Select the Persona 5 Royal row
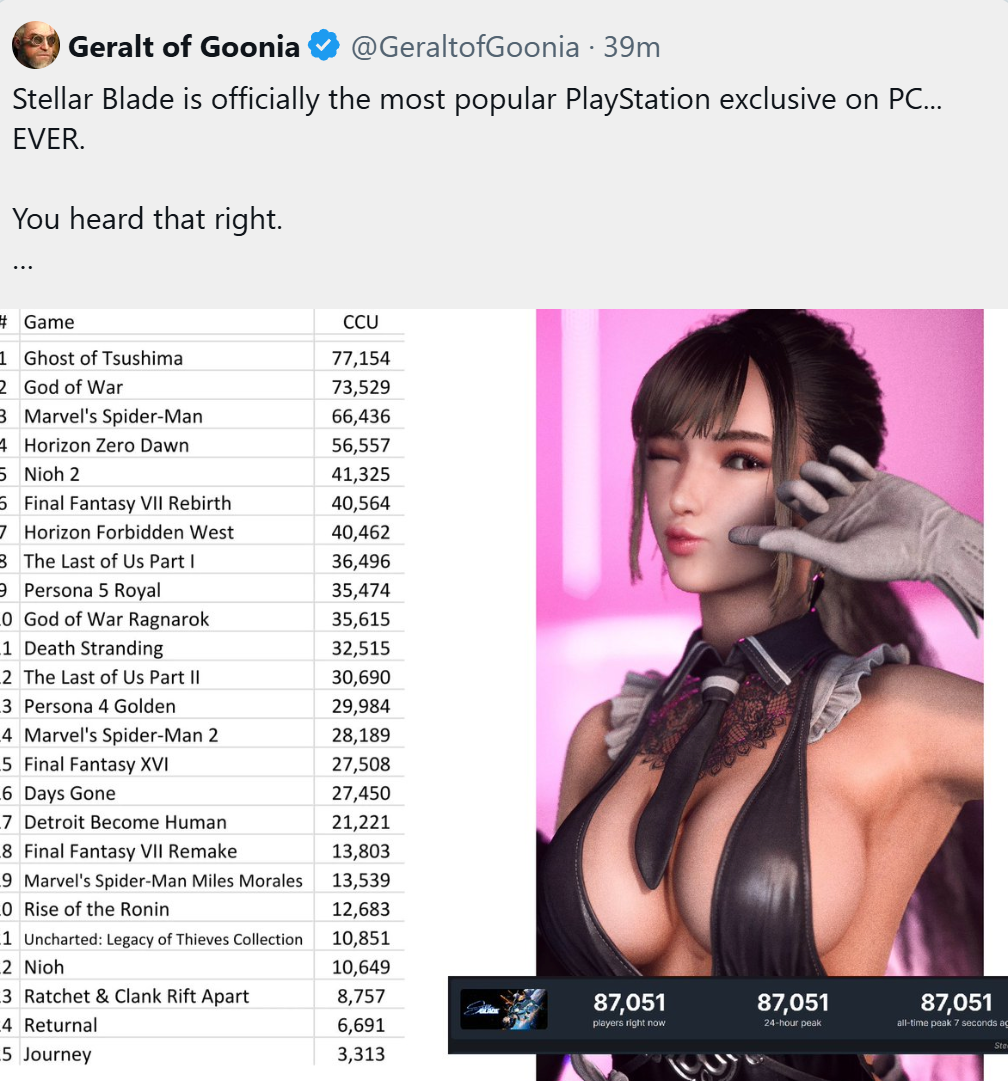Viewport: 1008px width, 1081px height. (202, 589)
